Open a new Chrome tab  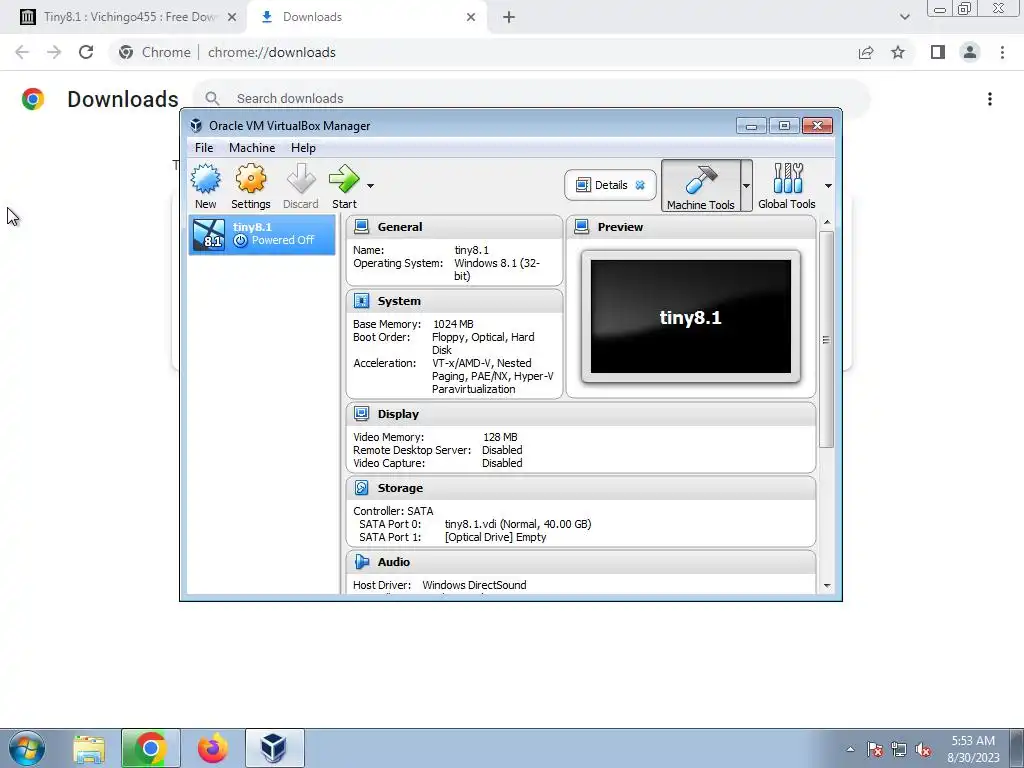tap(509, 18)
